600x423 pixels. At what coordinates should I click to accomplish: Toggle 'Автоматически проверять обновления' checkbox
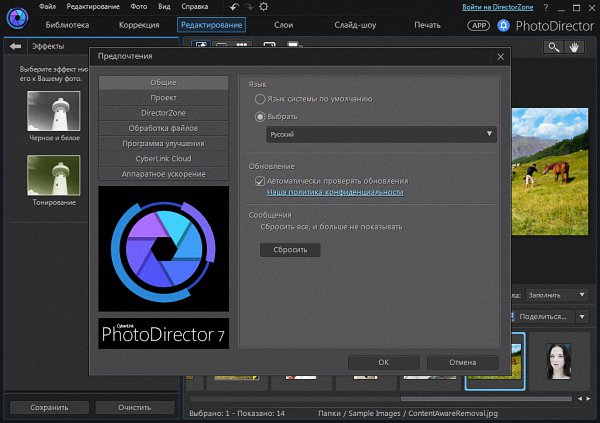pos(260,180)
